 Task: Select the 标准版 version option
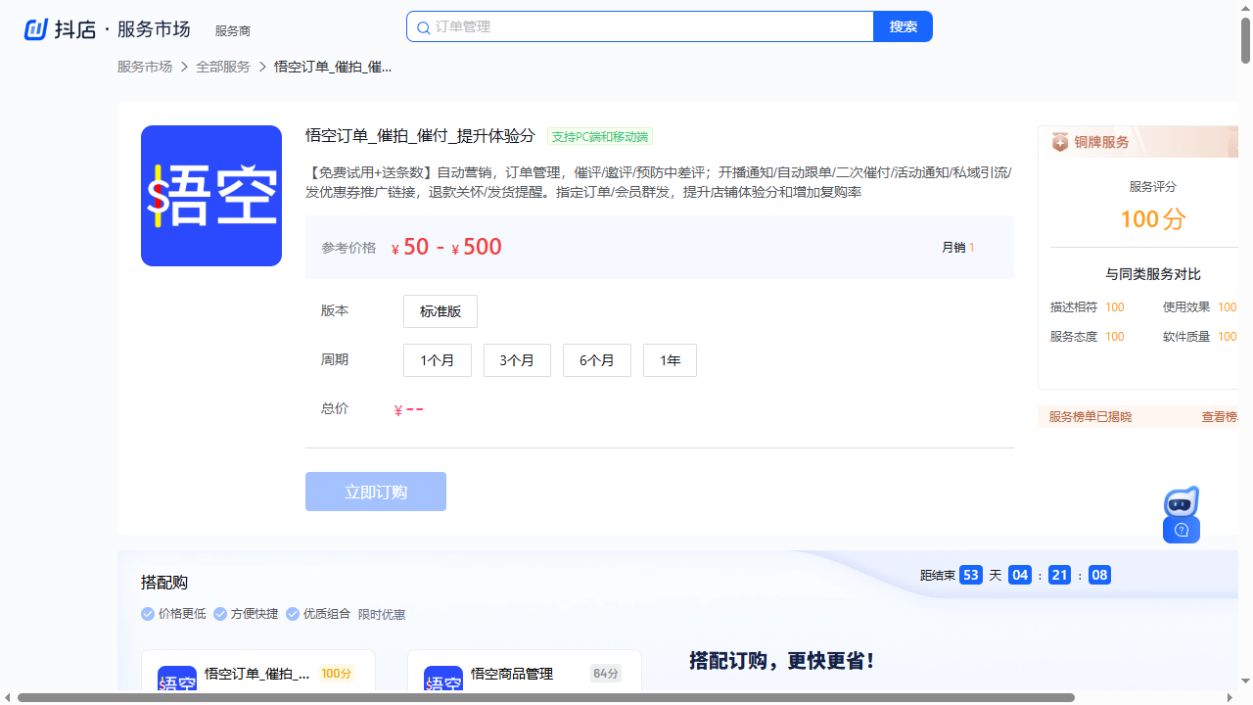440,311
